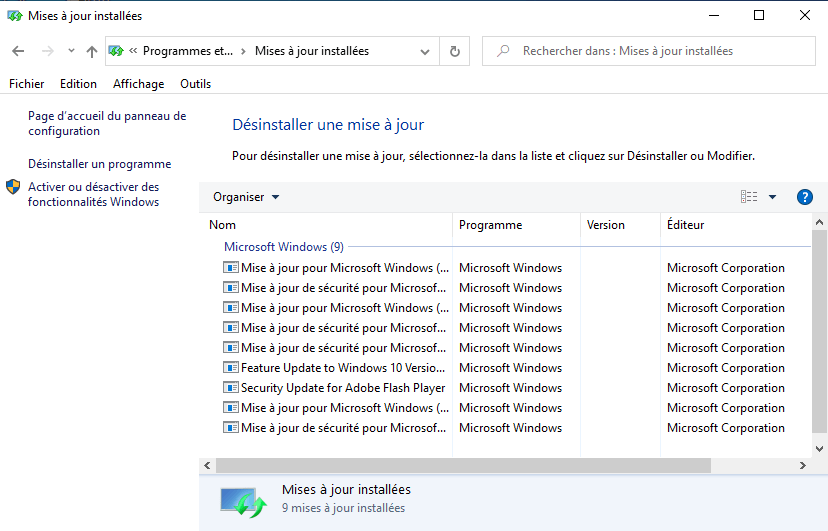
Task: Focus the search installed updates field
Action: click(x=648, y=51)
